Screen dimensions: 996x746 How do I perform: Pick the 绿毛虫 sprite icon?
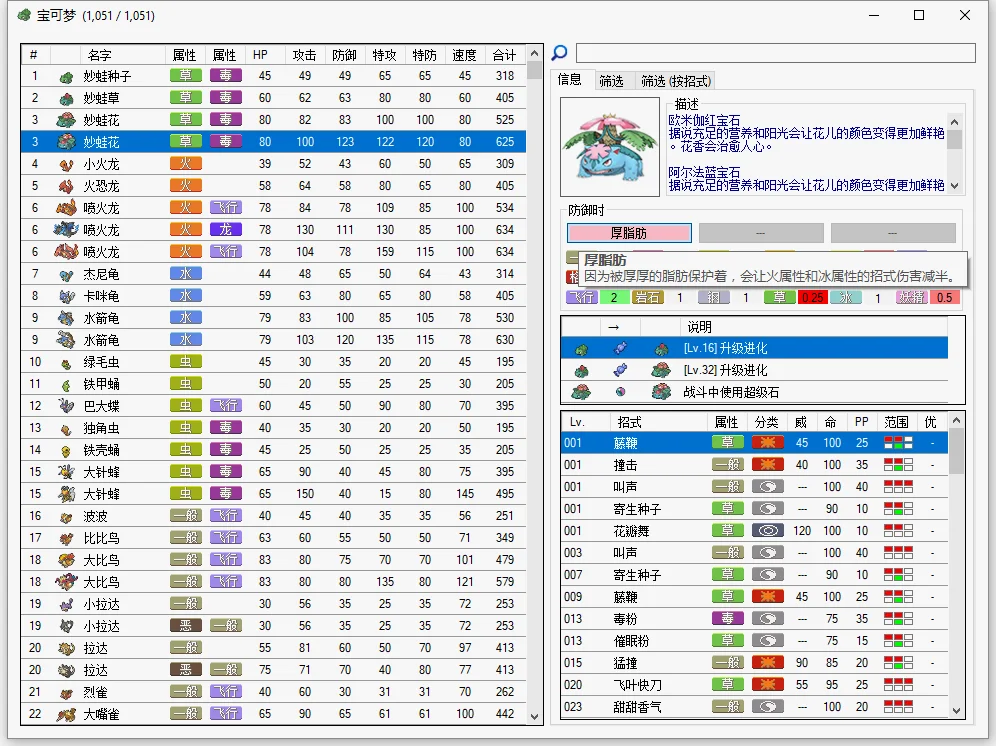[x=66, y=363]
